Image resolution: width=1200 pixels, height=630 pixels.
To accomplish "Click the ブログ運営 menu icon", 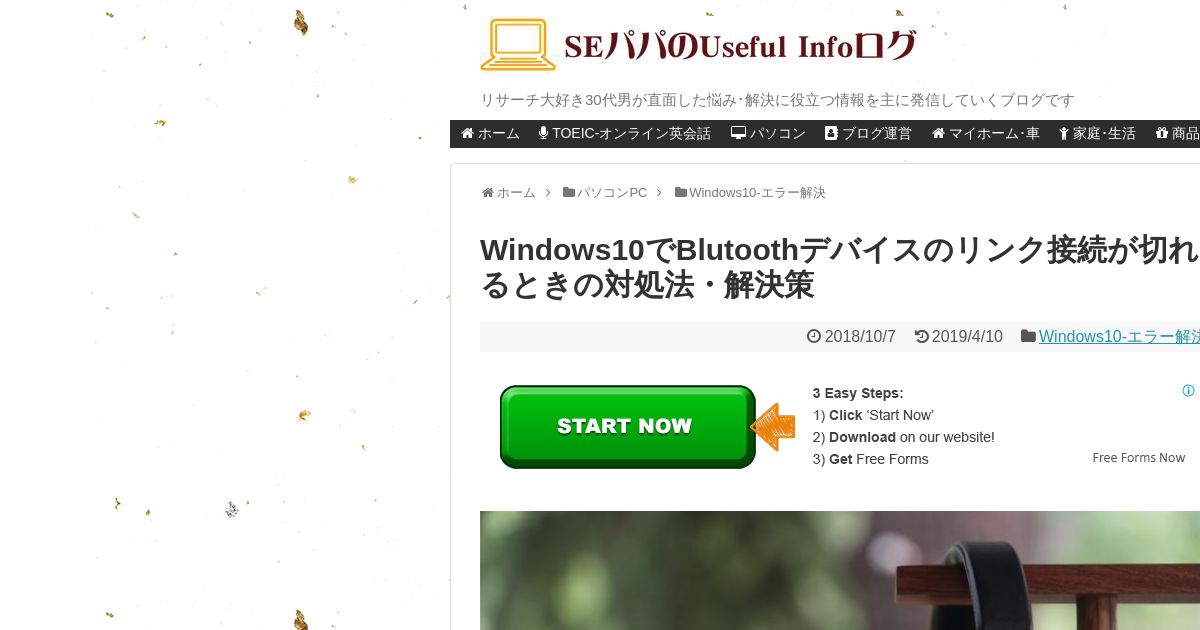I will (831, 133).
